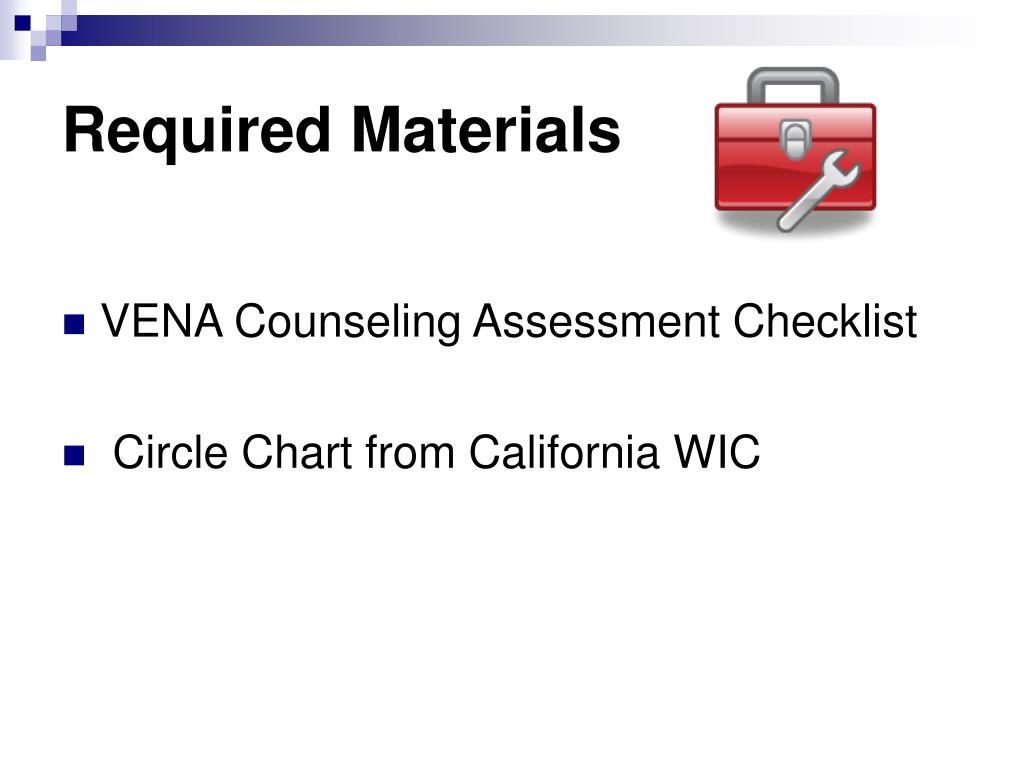
Task: Click the blue bullet beside Circle Chart
Action: 74,455
